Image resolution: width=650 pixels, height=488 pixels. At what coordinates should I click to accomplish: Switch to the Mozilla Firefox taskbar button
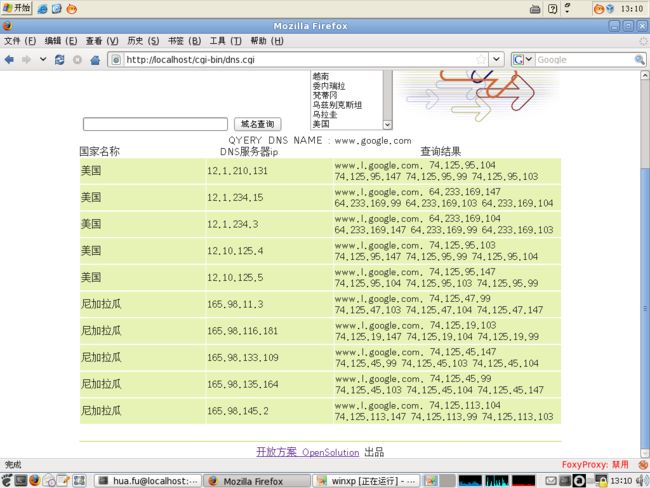258,481
